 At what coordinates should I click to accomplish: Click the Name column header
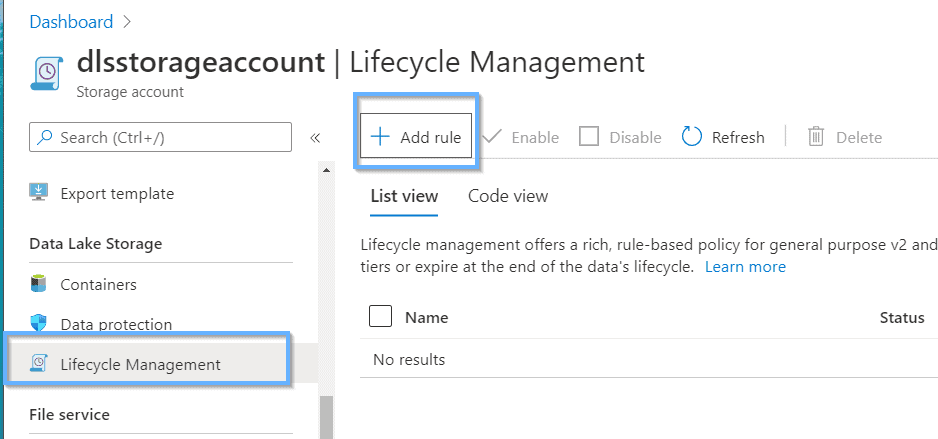point(427,318)
